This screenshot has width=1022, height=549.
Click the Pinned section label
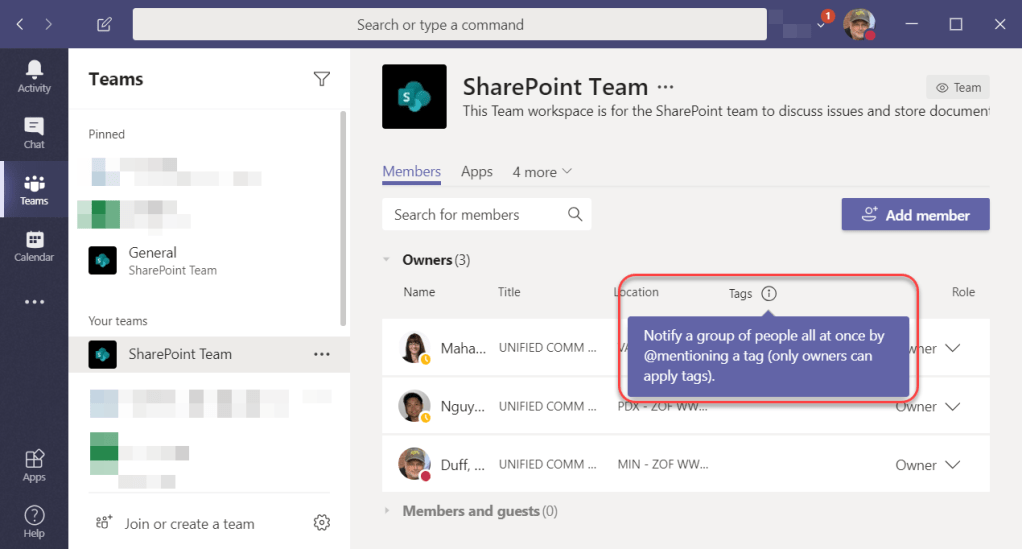coord(106,134)
